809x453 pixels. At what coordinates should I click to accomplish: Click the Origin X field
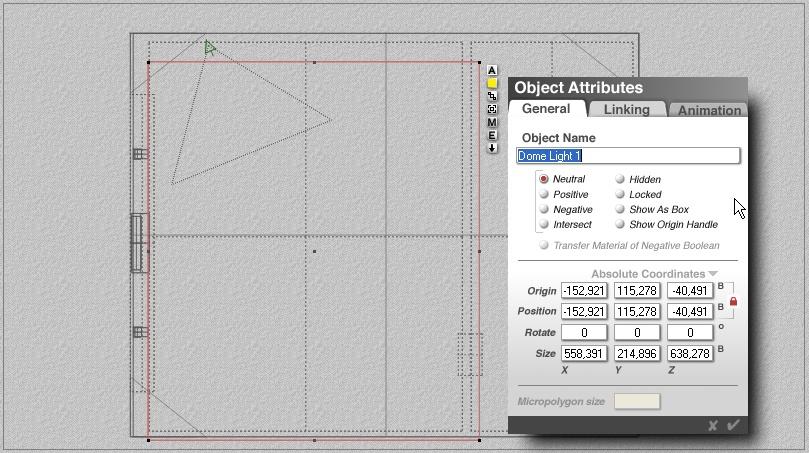tap(584, 290)
